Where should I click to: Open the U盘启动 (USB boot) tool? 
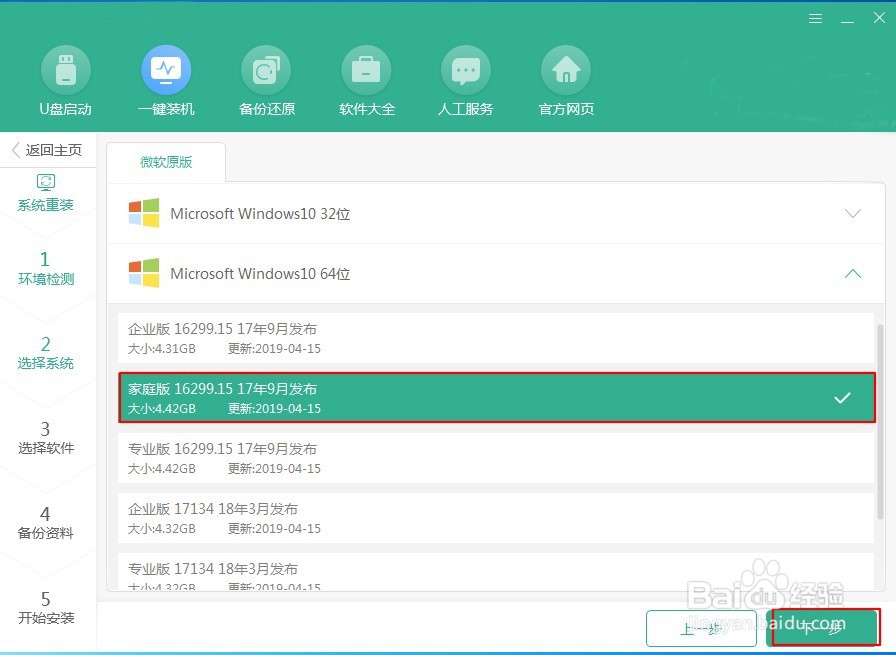tap(66, 80)
